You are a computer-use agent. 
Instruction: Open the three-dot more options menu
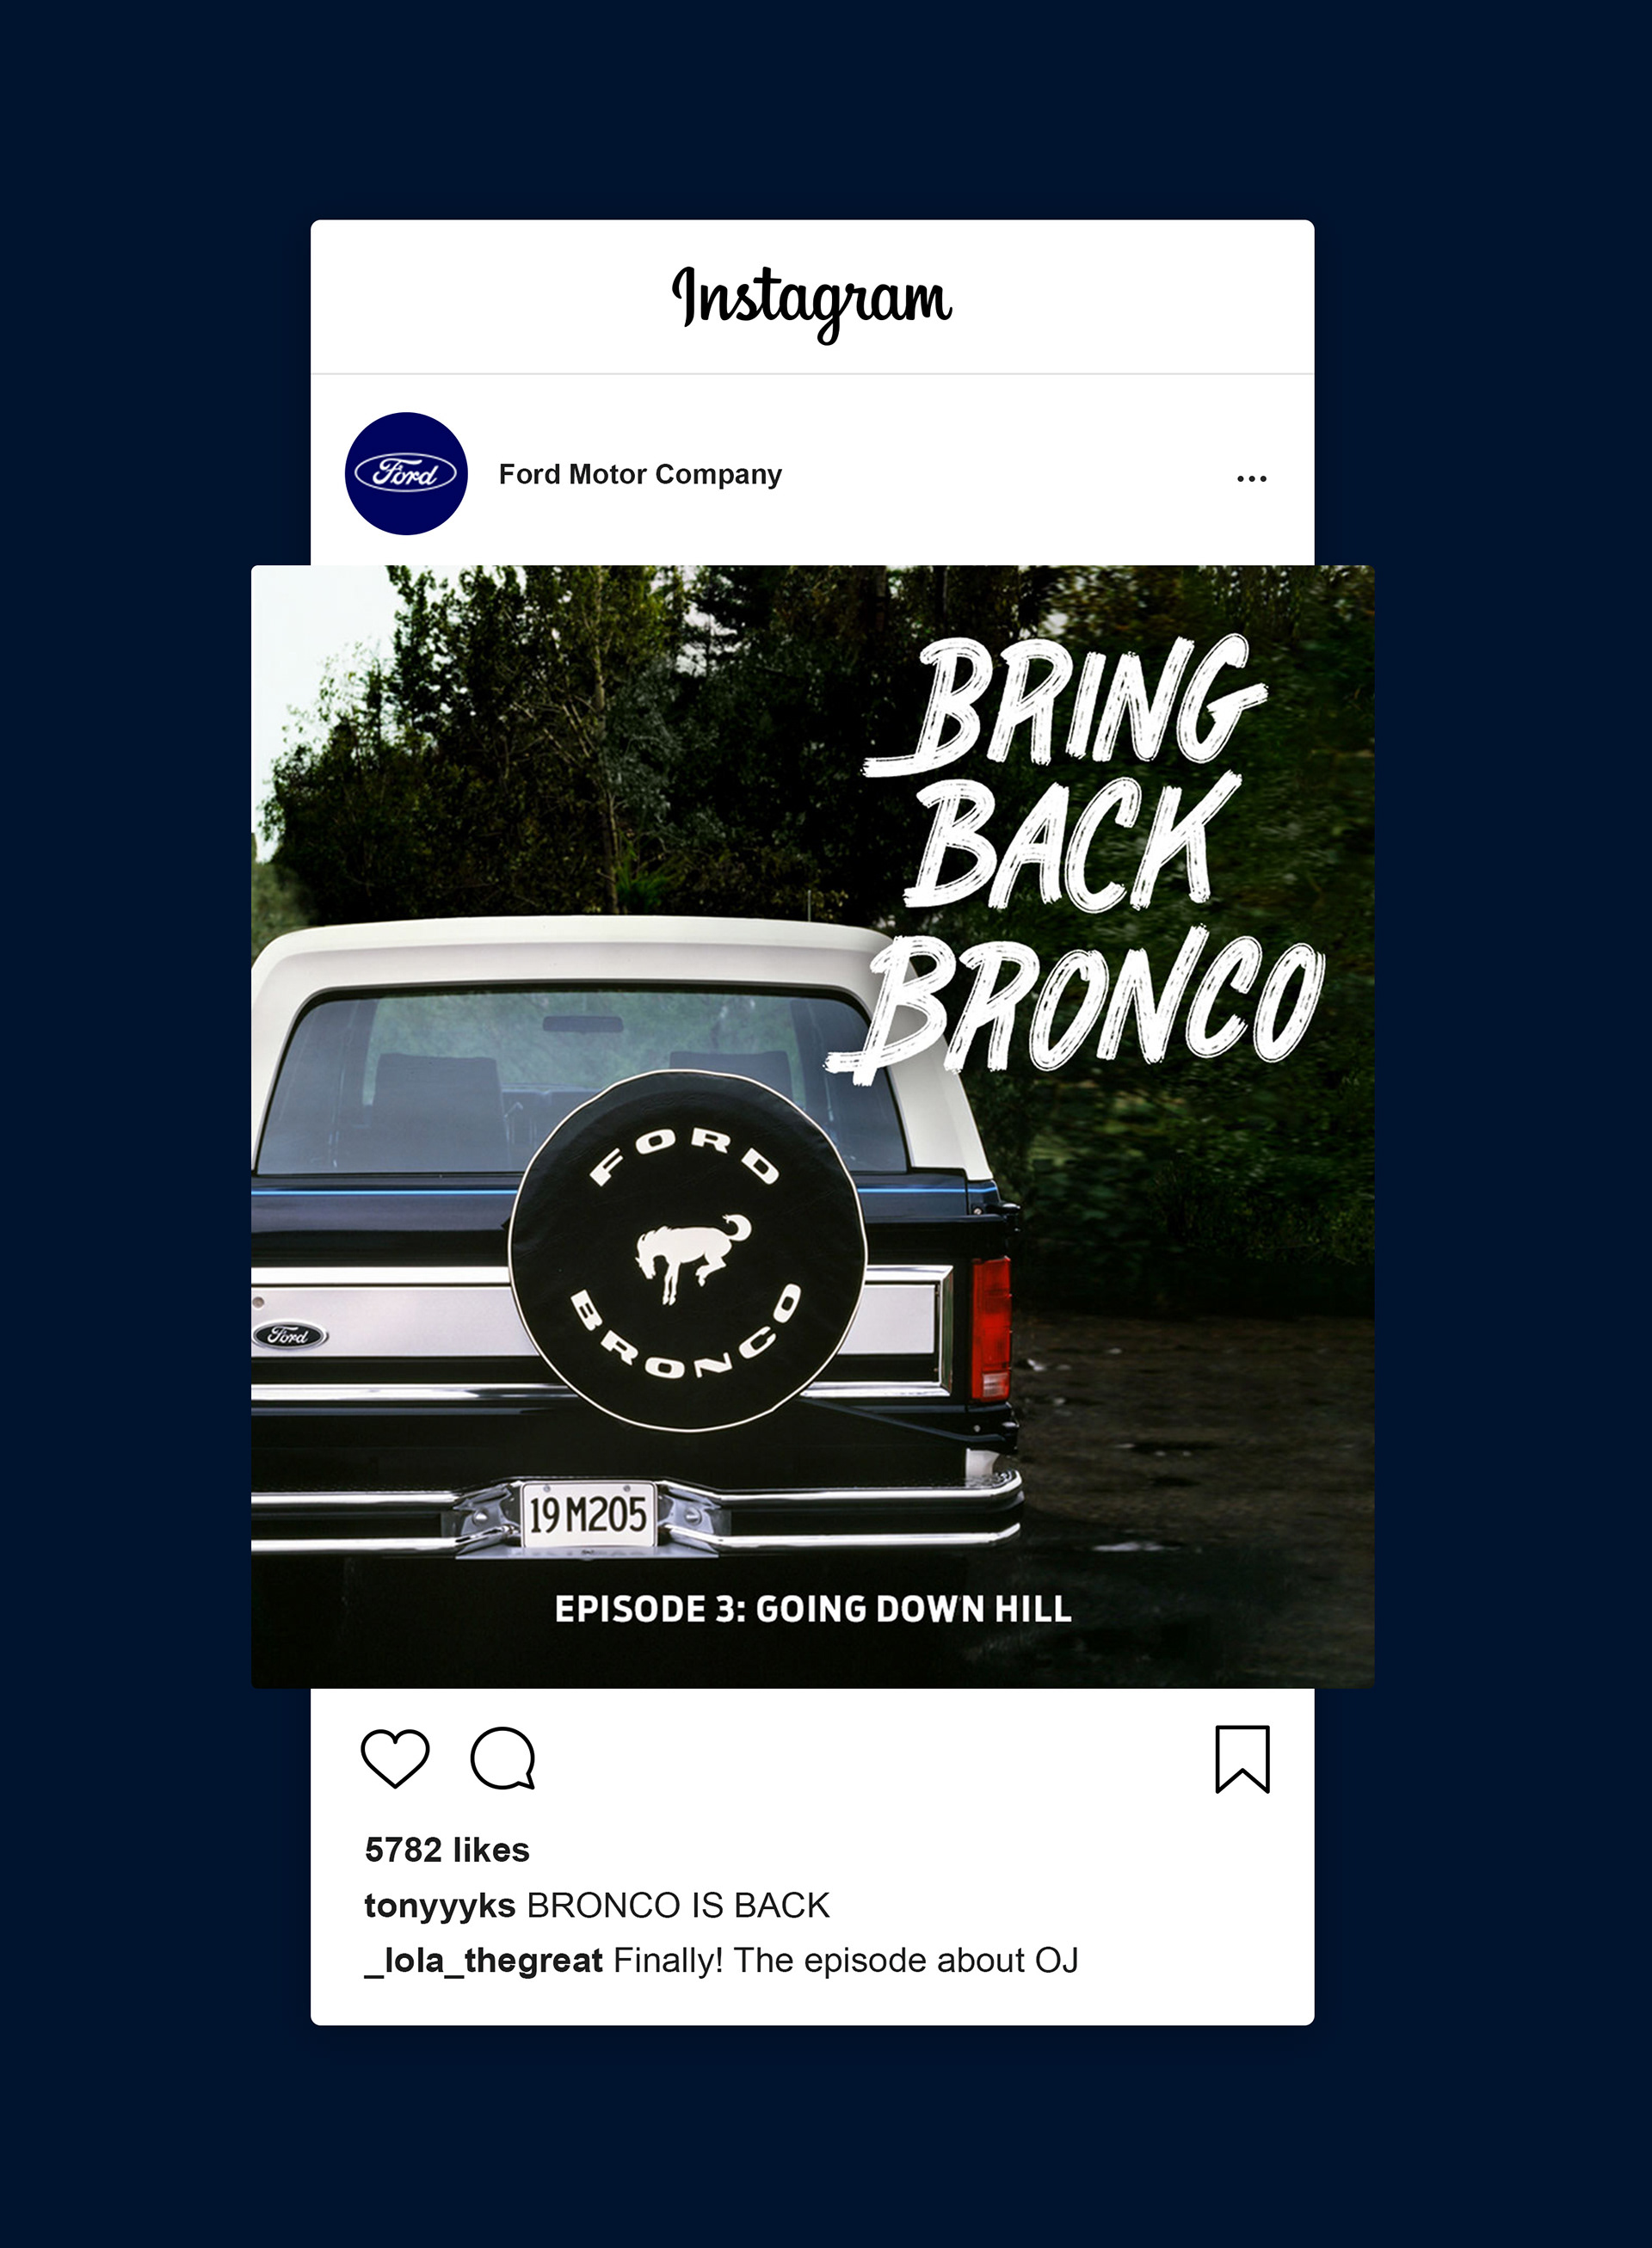click(x=1251, y=479)
